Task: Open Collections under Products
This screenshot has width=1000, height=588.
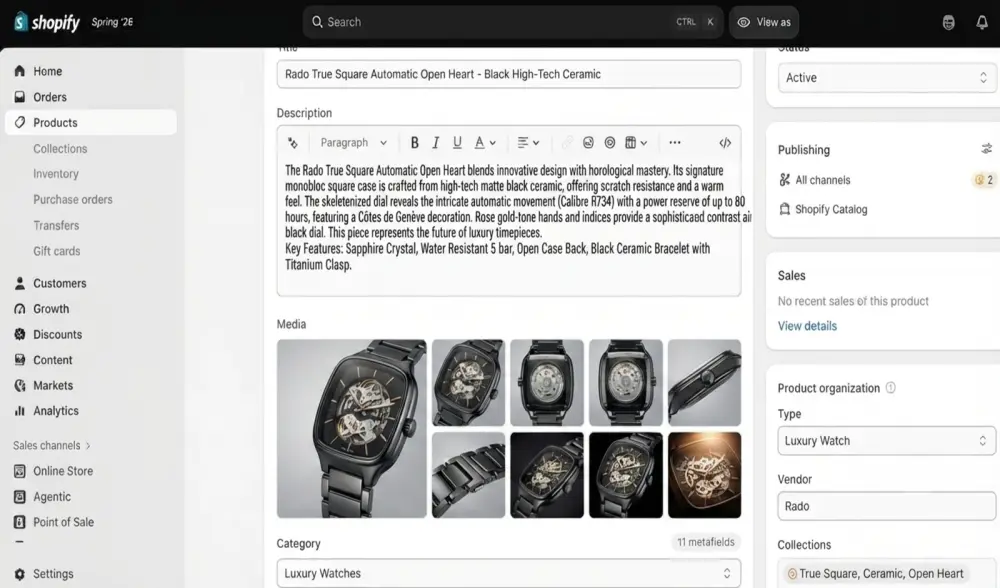Action: pos(60,149)
